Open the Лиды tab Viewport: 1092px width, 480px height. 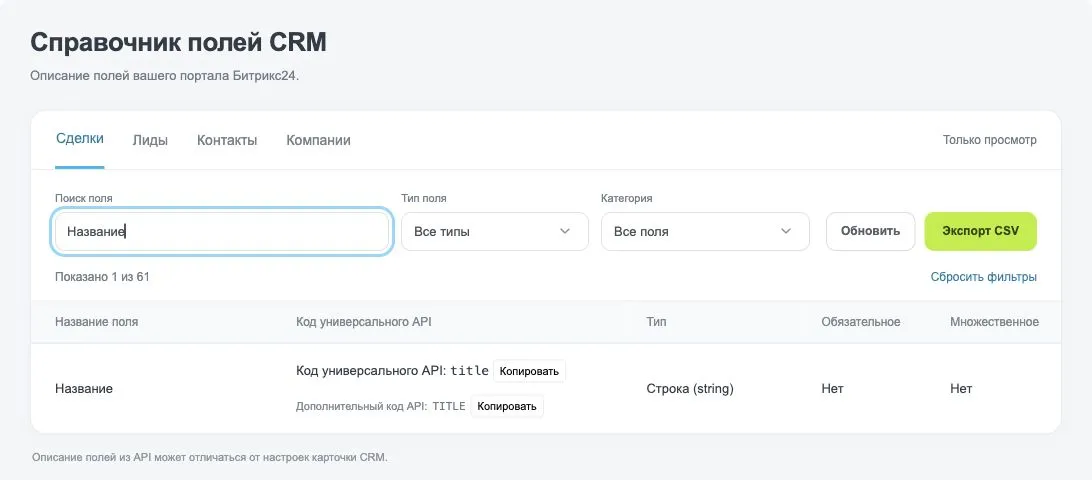click(150, 140)
